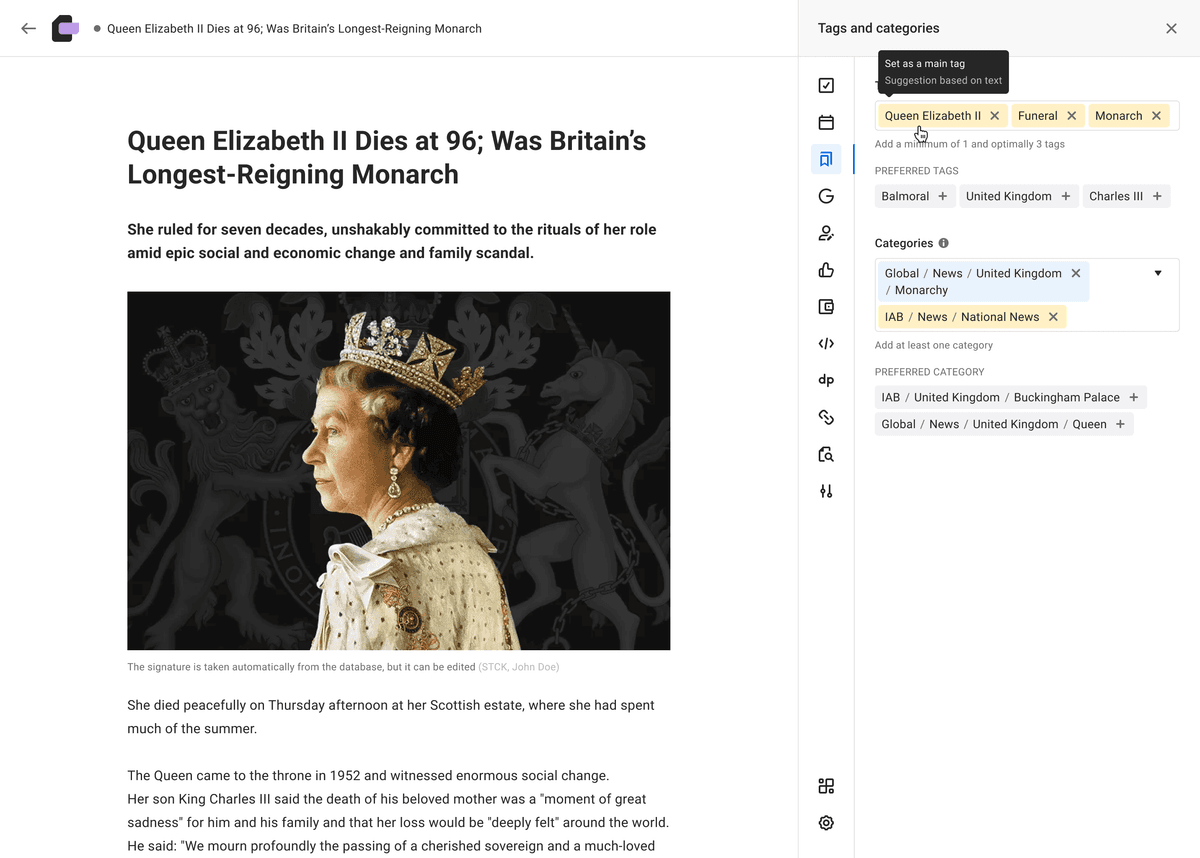Screen dimensions: 1200x858
Task: Open the code embed icon
Action: click(x=826, y=344)
